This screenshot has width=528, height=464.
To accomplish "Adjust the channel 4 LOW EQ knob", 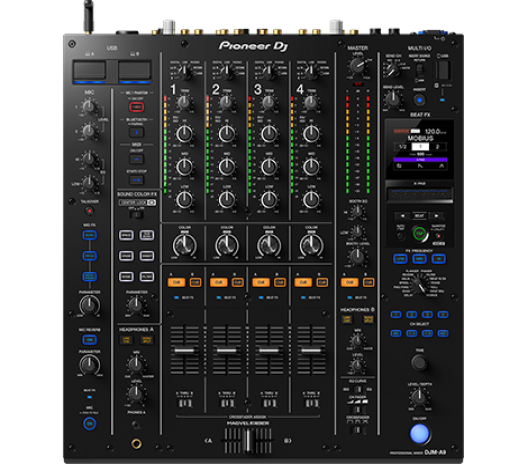I will coord(311,200).
